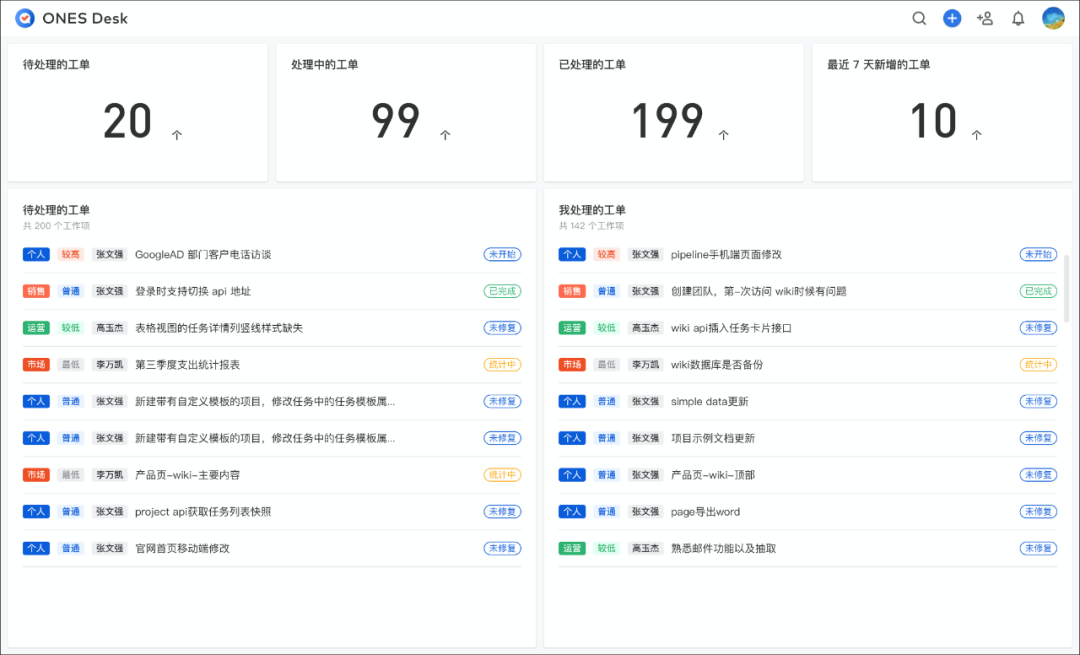Image resolution: width=1080 pixels, height=655 pixels.
Task: Open ticket pipeline手机端页面修改
Action: (727, 254)
